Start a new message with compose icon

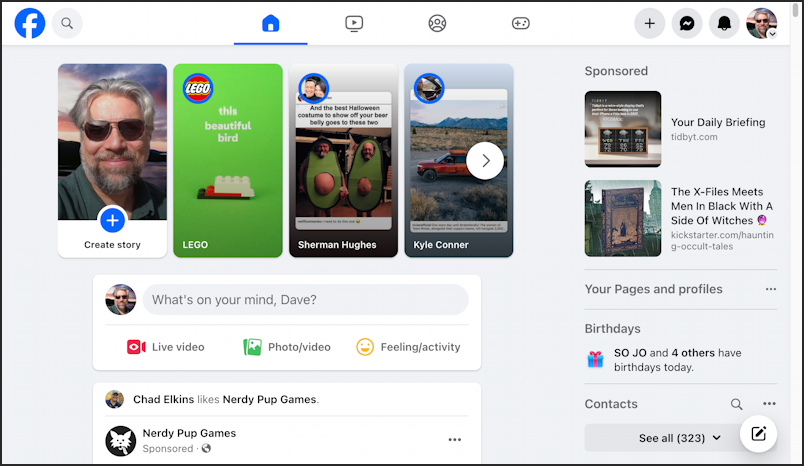click(x=758, y=434)
